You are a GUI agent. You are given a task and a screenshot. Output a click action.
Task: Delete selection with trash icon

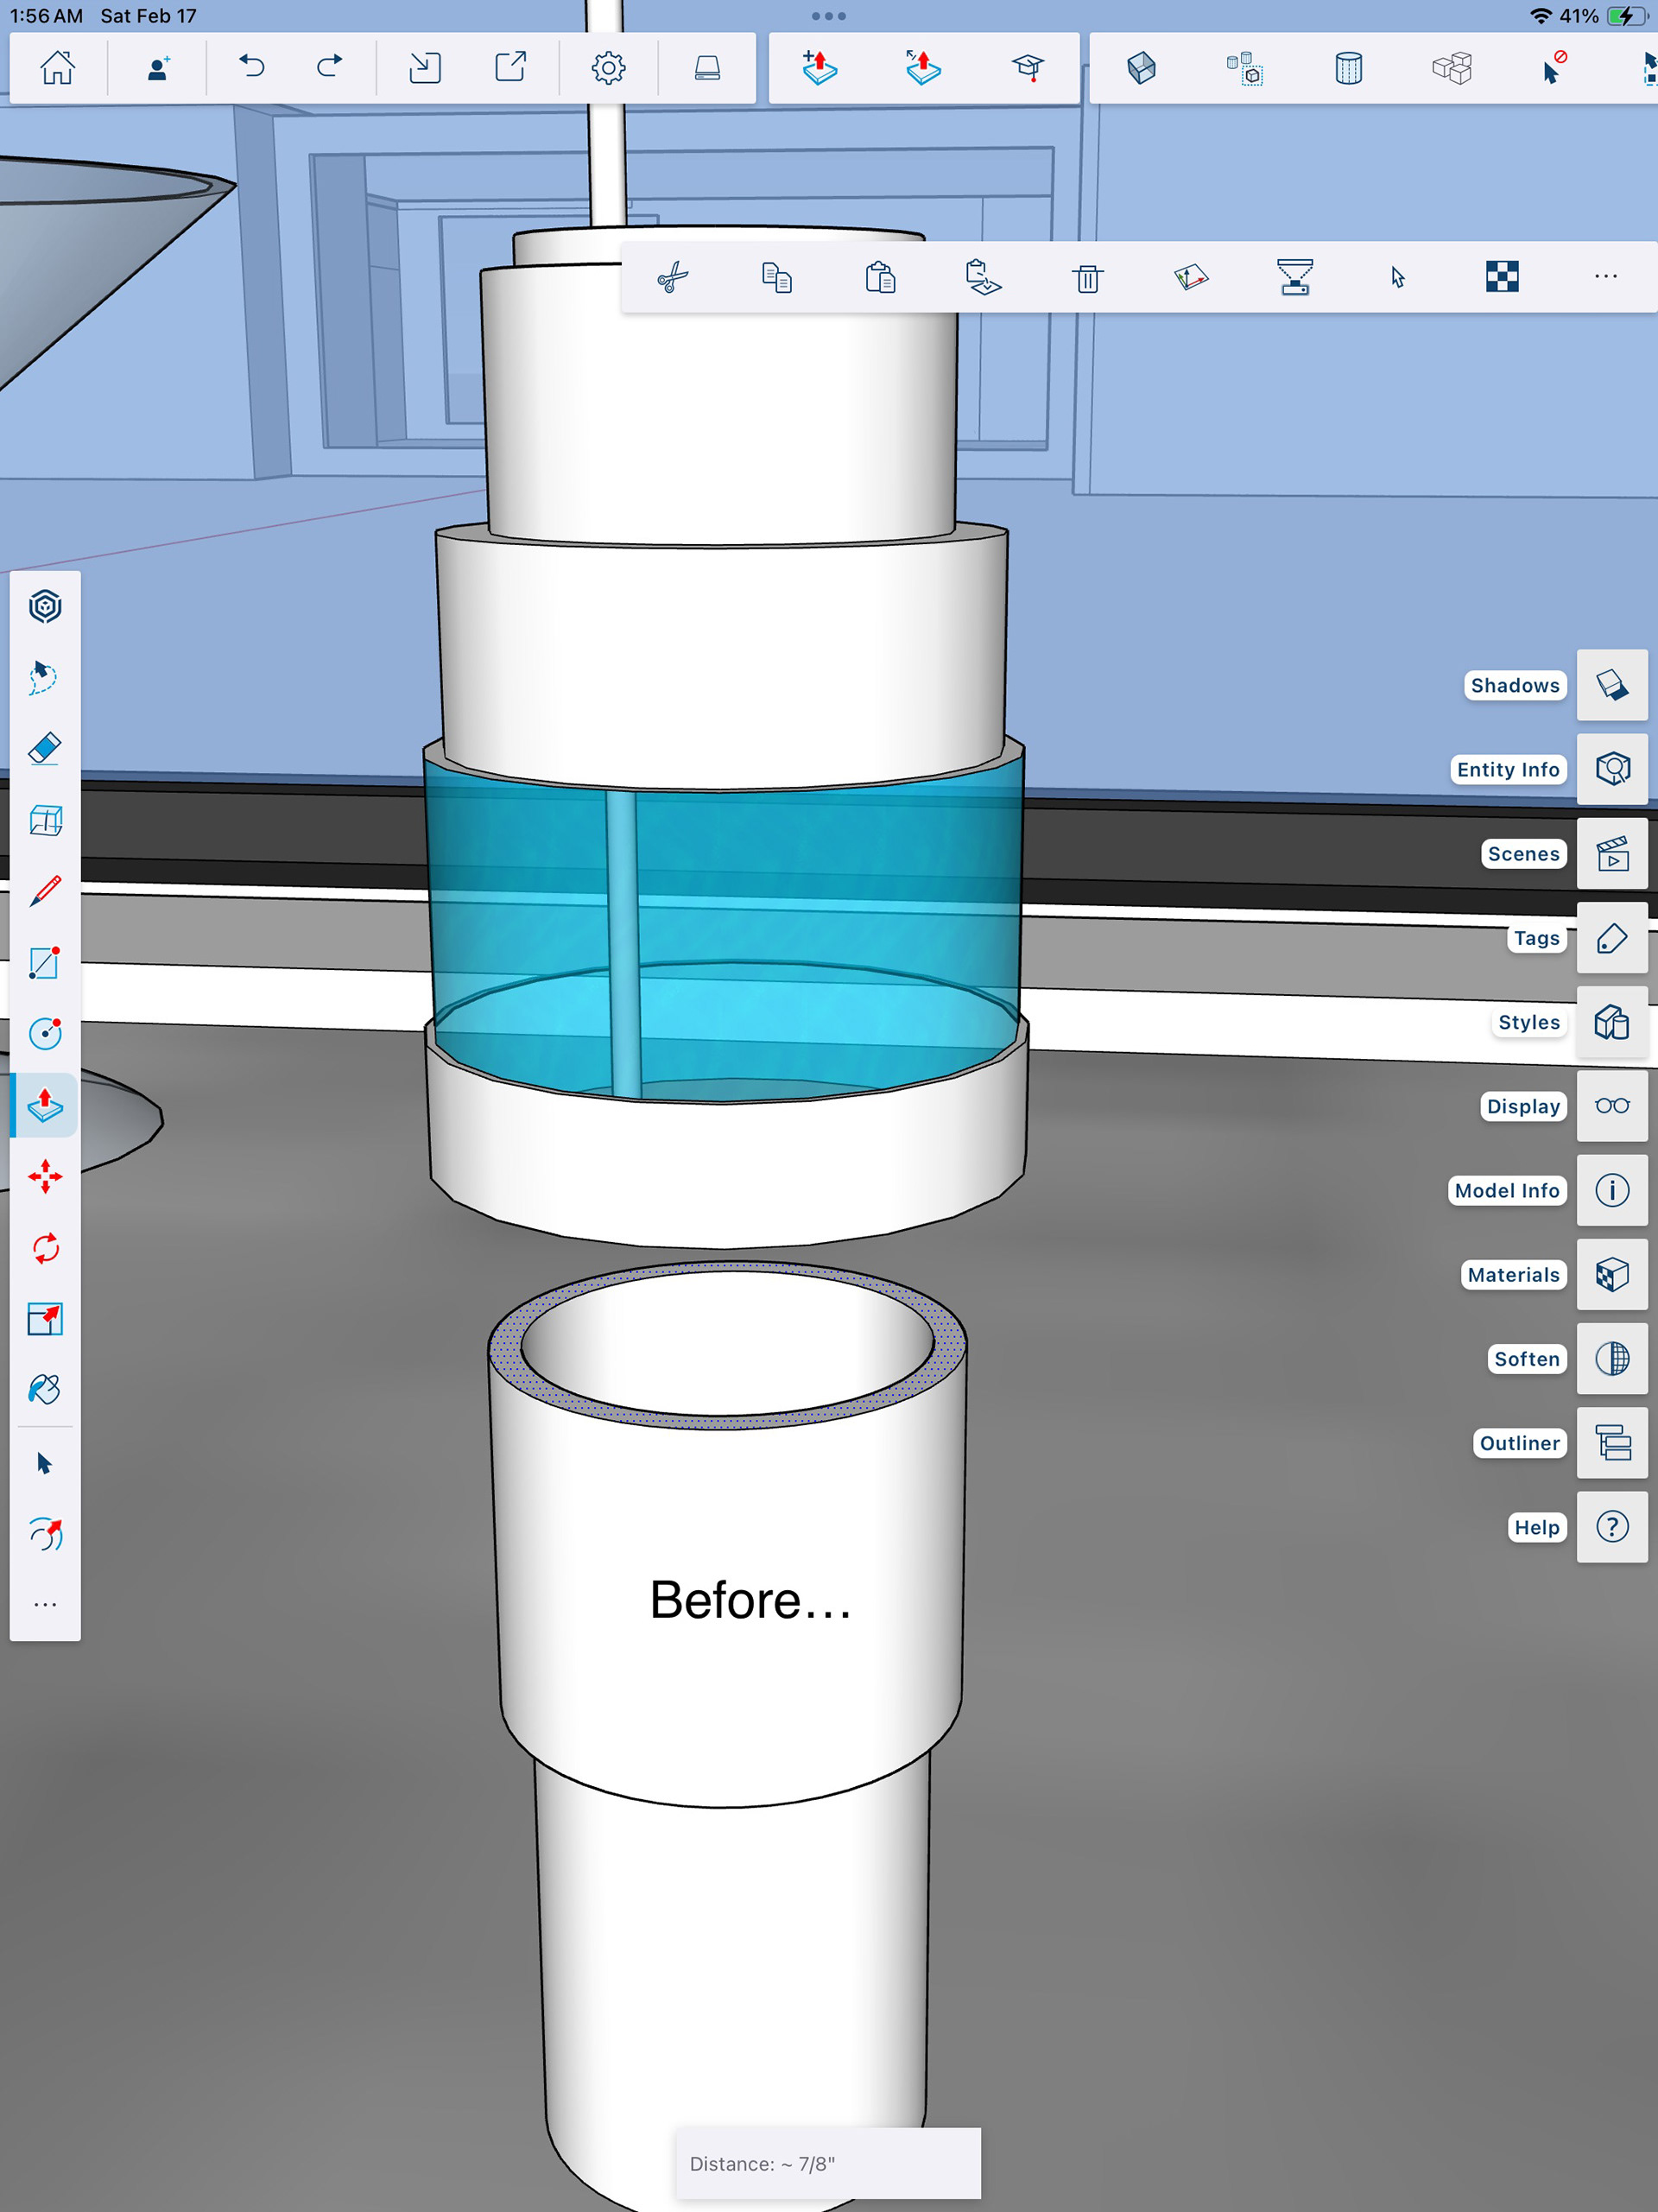coord(1088,277)
